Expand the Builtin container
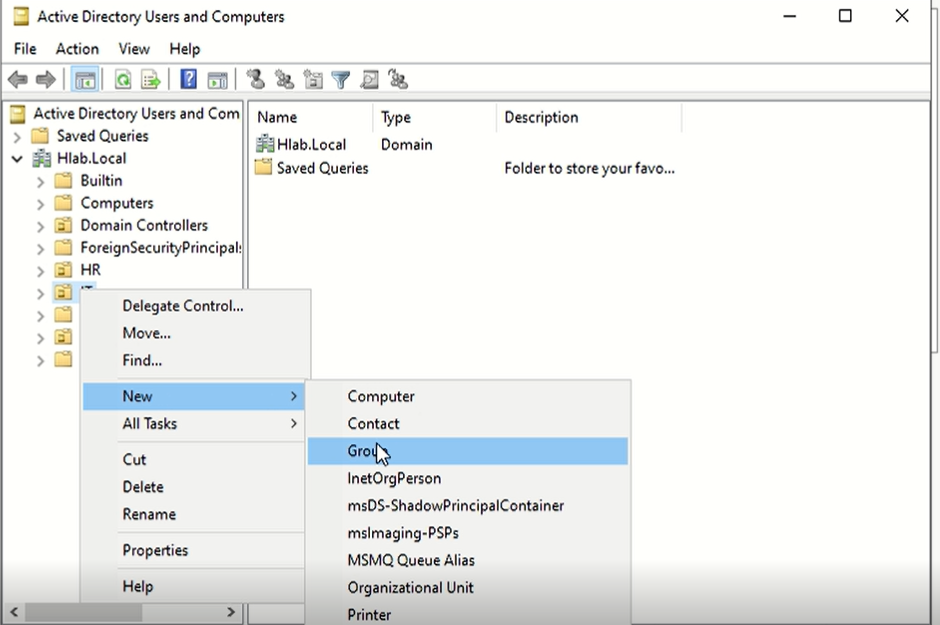This screenshot has height=625, width=940. coord(40,182)
